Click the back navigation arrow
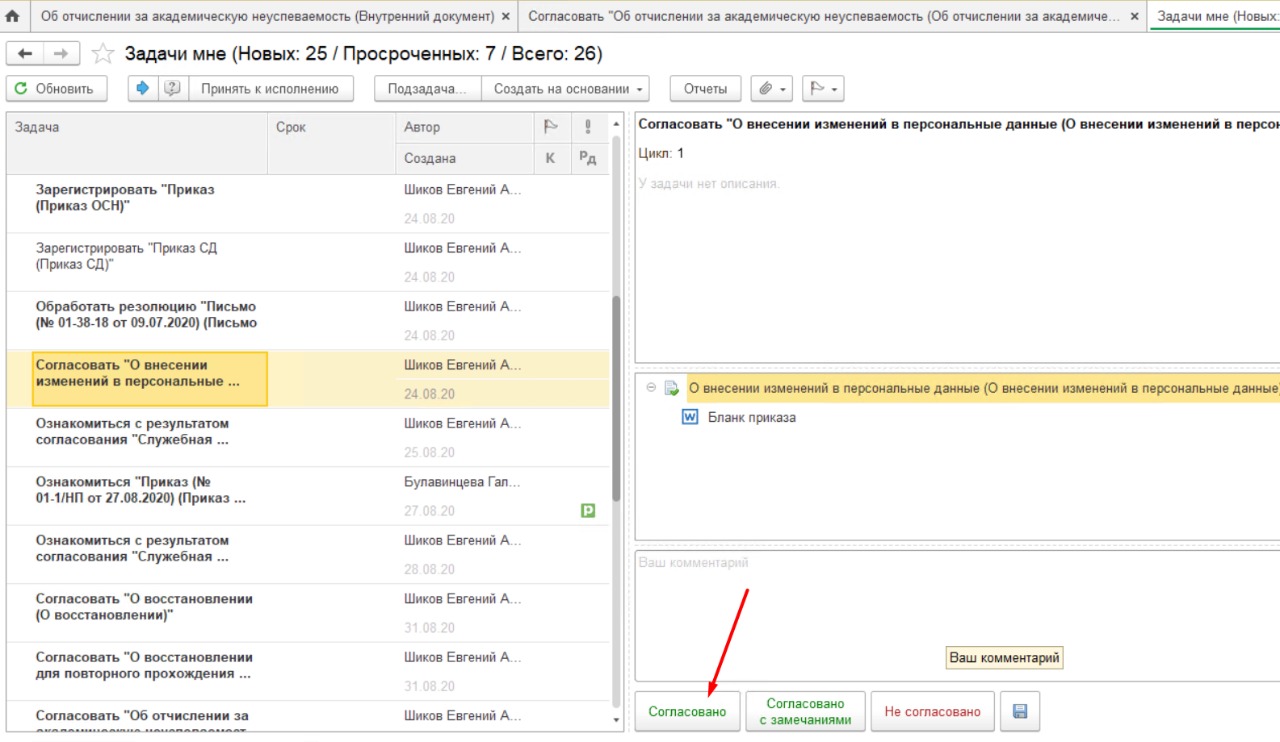The height and width of the screenshot is (742, 1280). coord(25,54)
